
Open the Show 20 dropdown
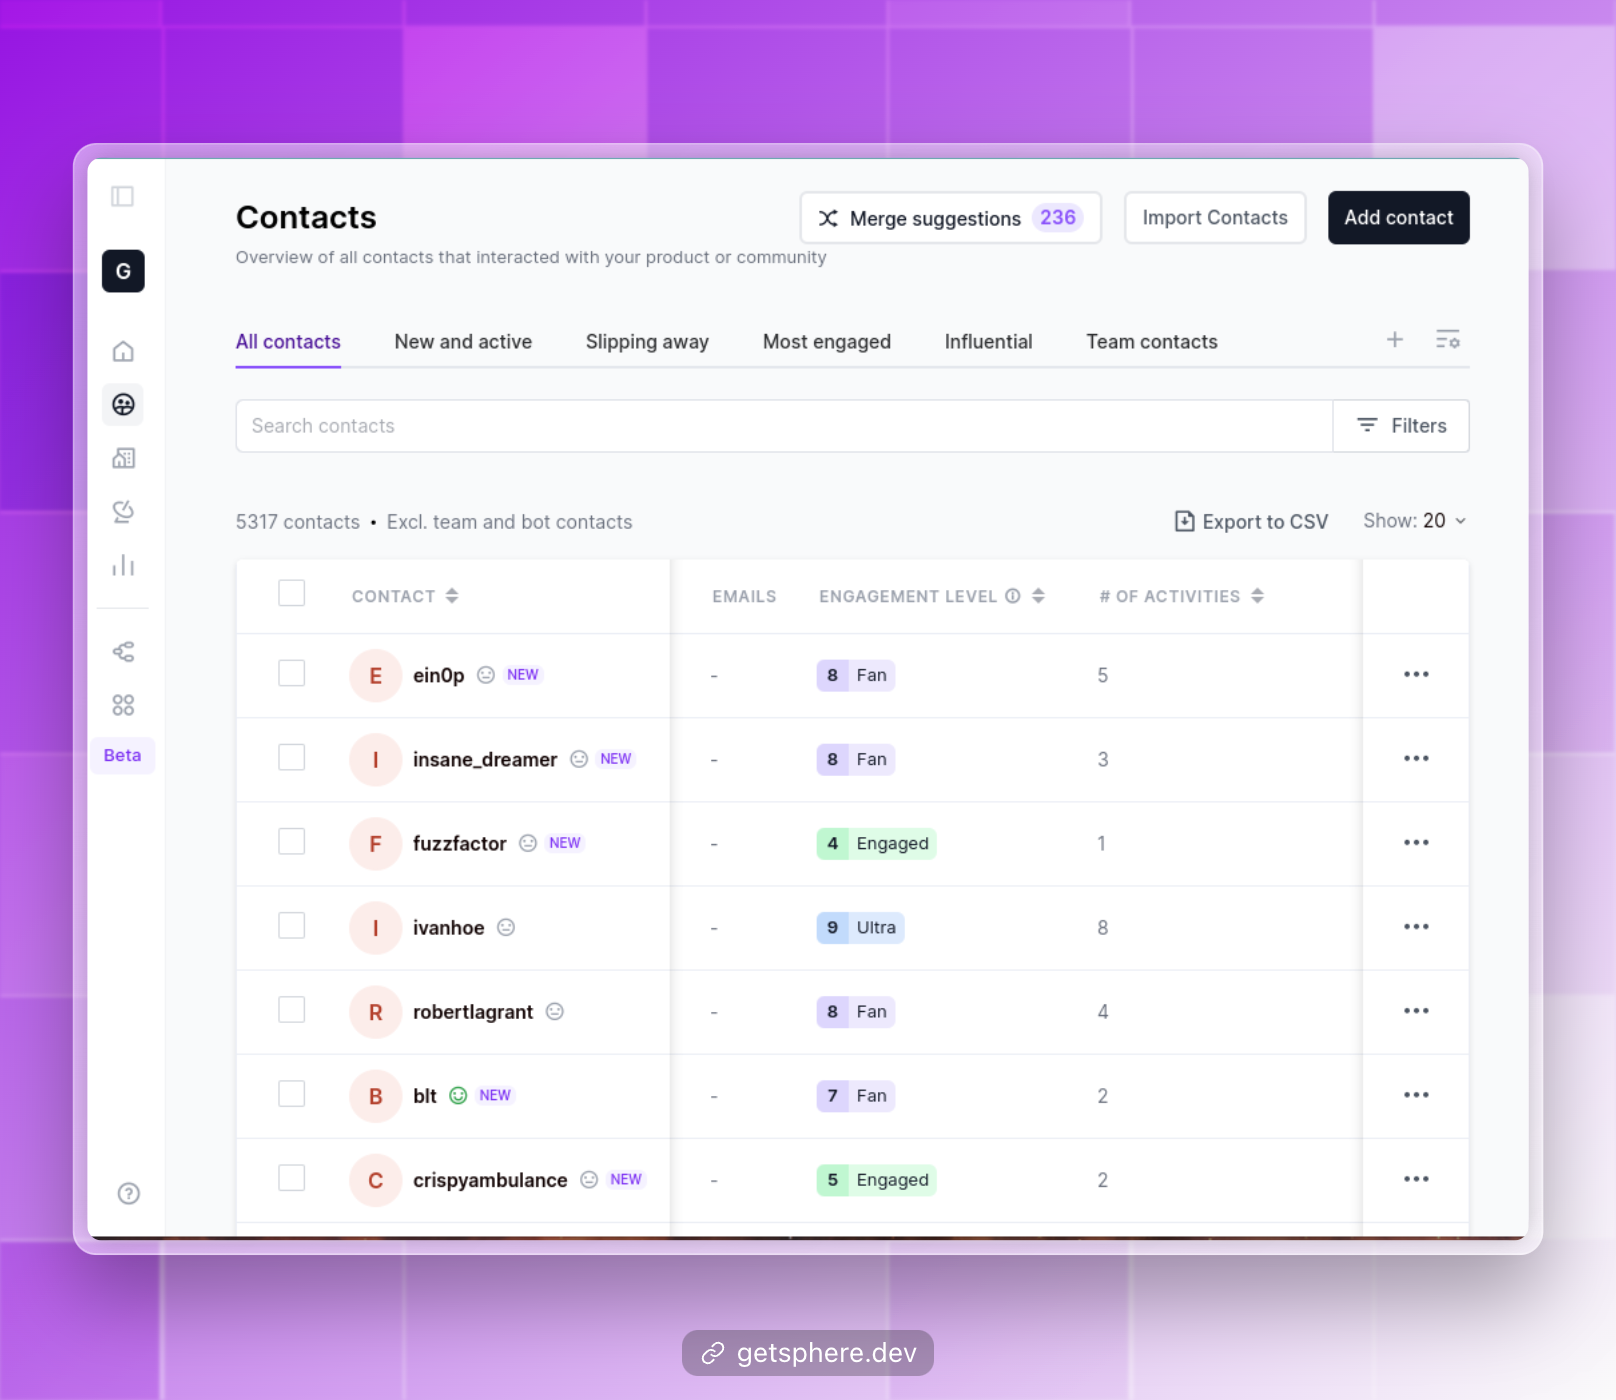[1415, 520]
